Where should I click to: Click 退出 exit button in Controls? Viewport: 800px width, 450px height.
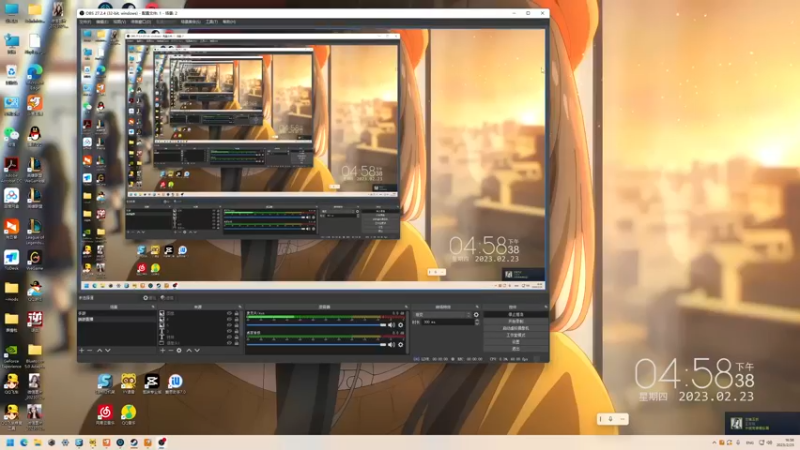pyautogui.click(x=515, y=349)
